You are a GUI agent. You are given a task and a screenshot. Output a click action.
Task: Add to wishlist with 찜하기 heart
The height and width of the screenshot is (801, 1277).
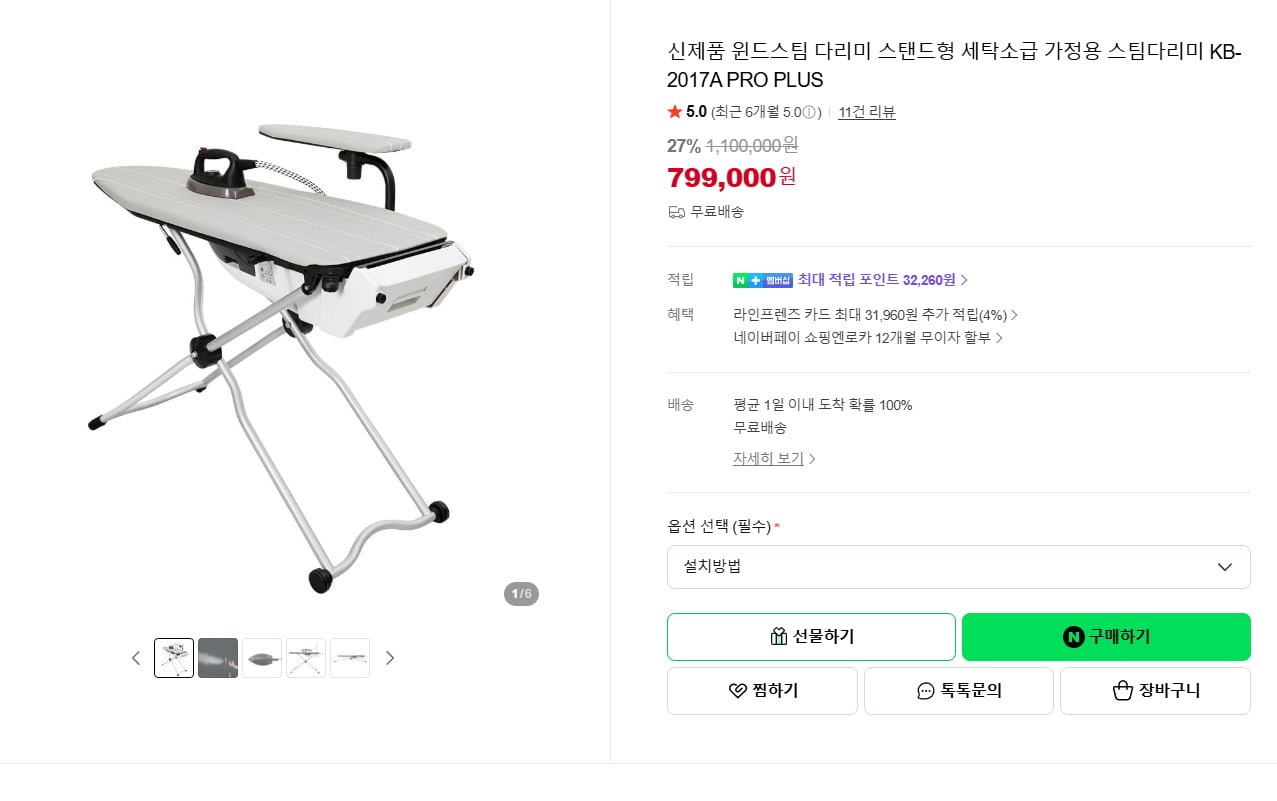(762, 691)
